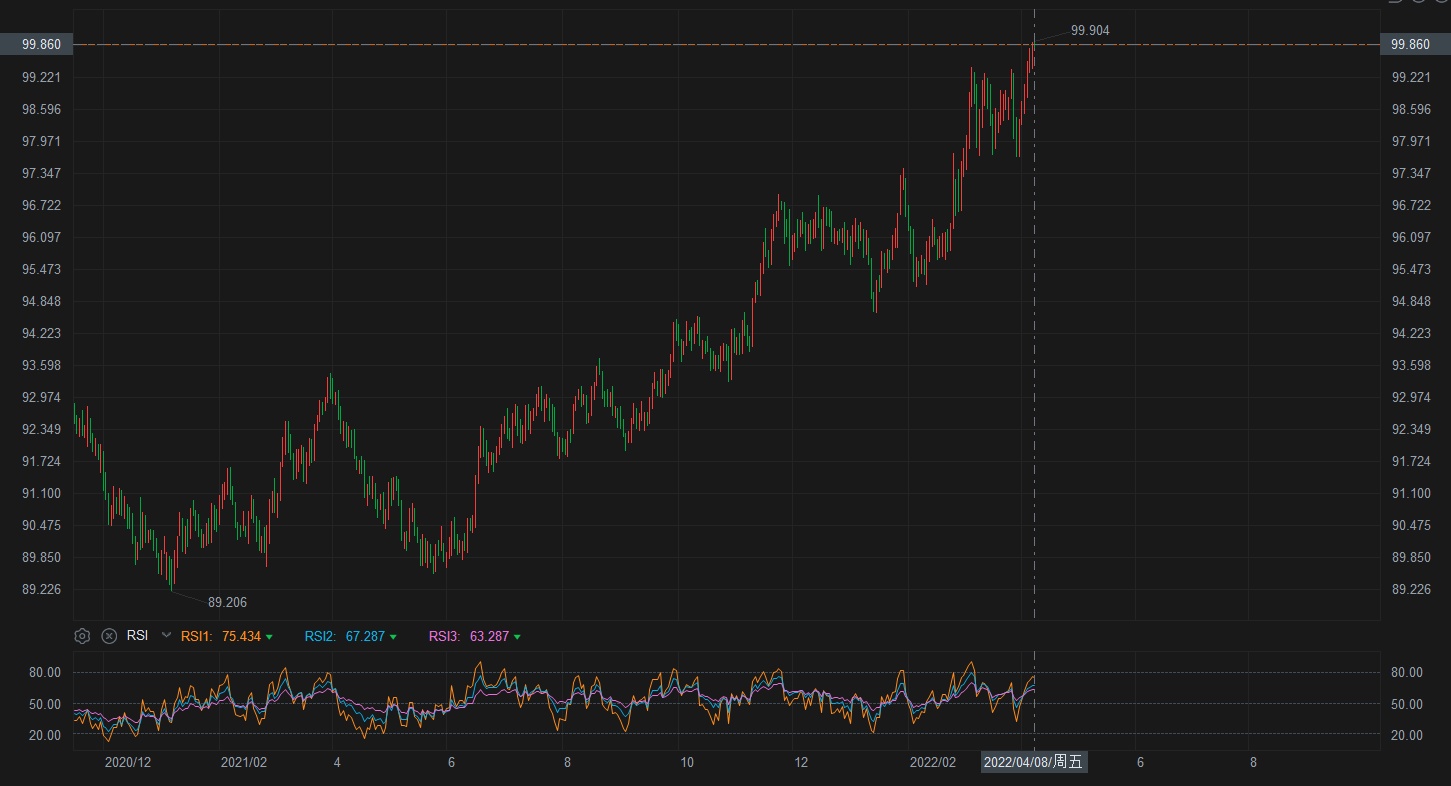Click 91.100 on the right price axis

(x=1411, y=493)
